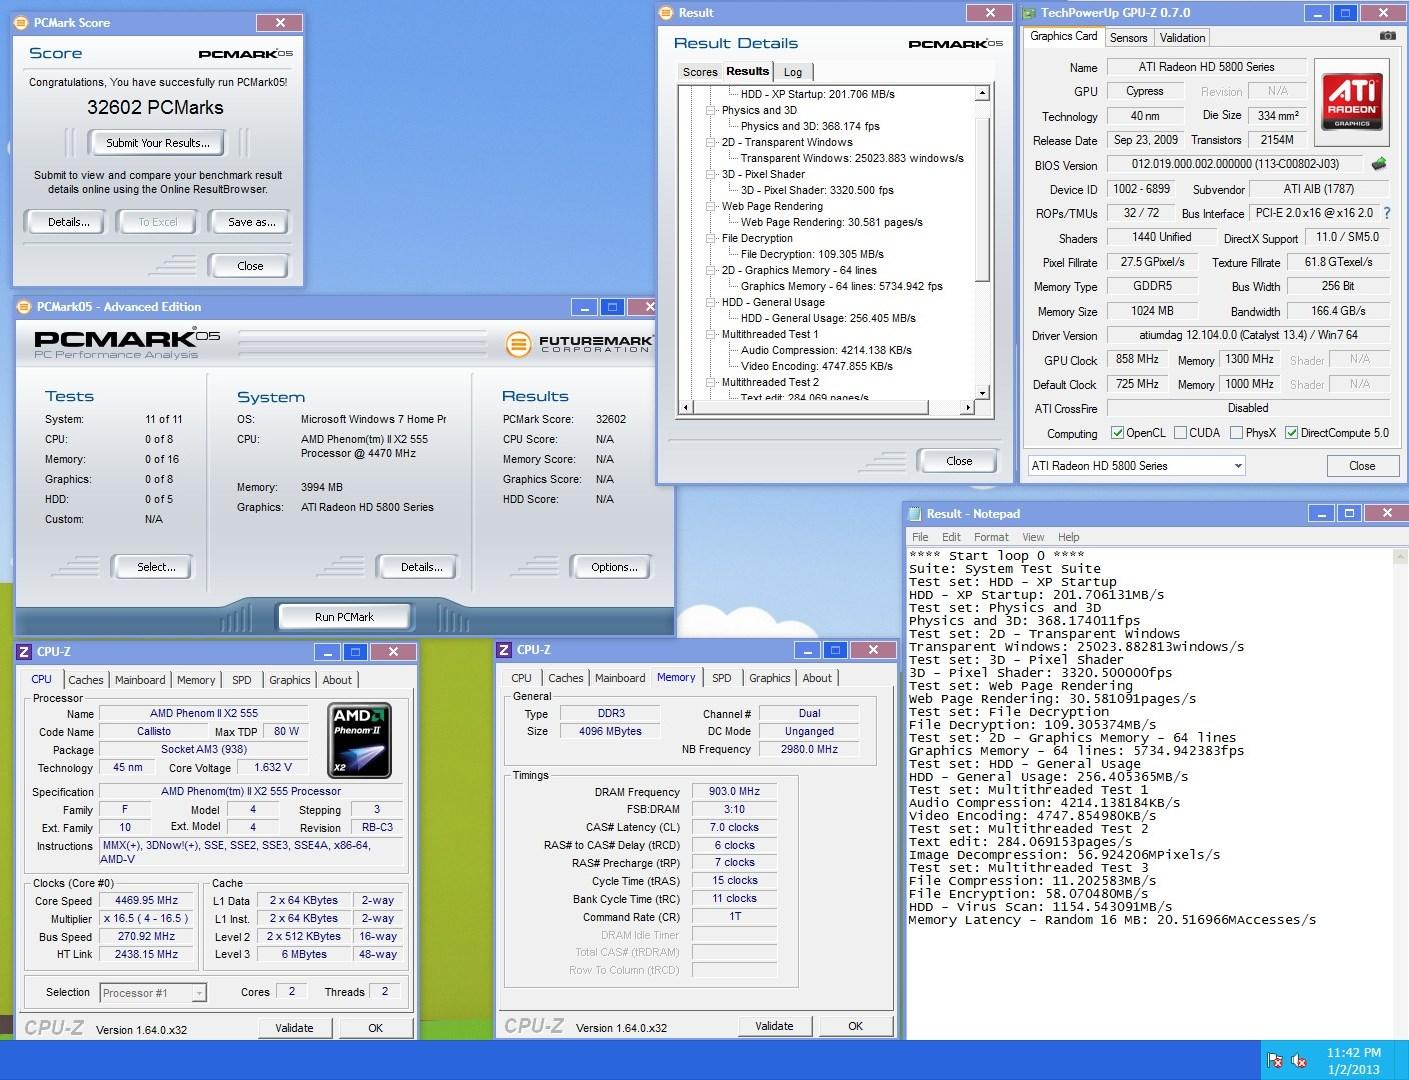Click the GPU-Z window title icon
The width and height of the screenshot is (1409, 1080).
click(x=1030, y=13)
